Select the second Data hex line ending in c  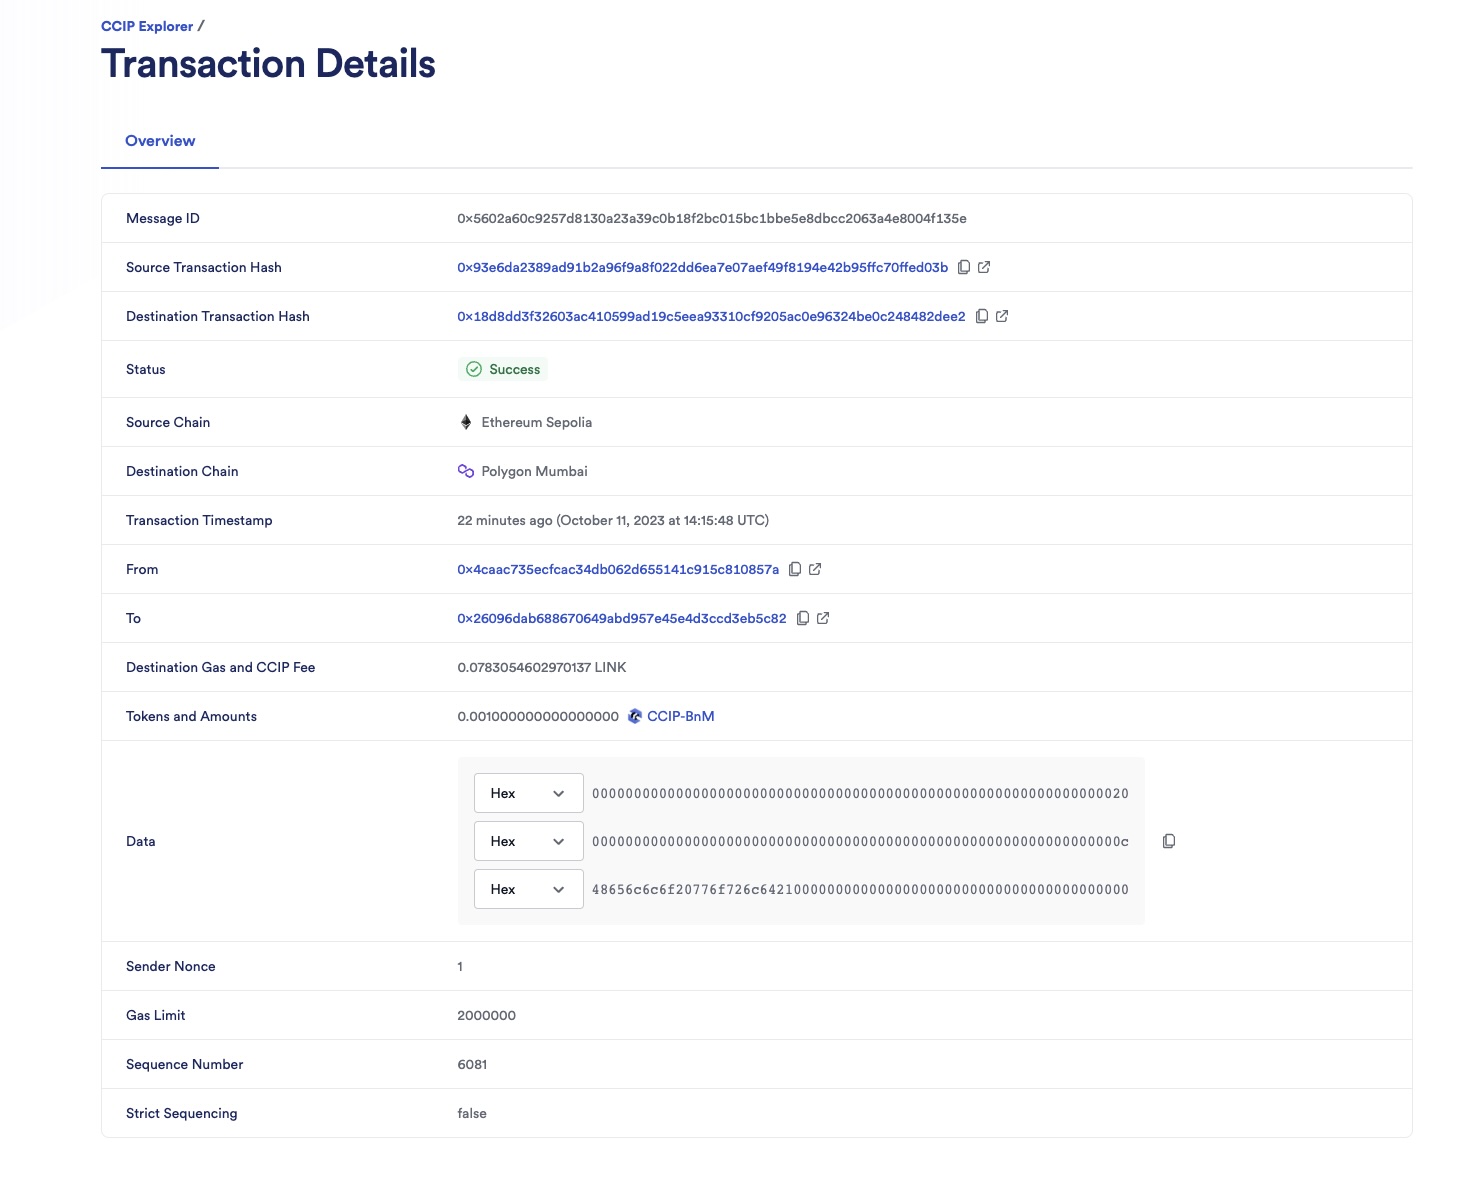click(860, 841)
